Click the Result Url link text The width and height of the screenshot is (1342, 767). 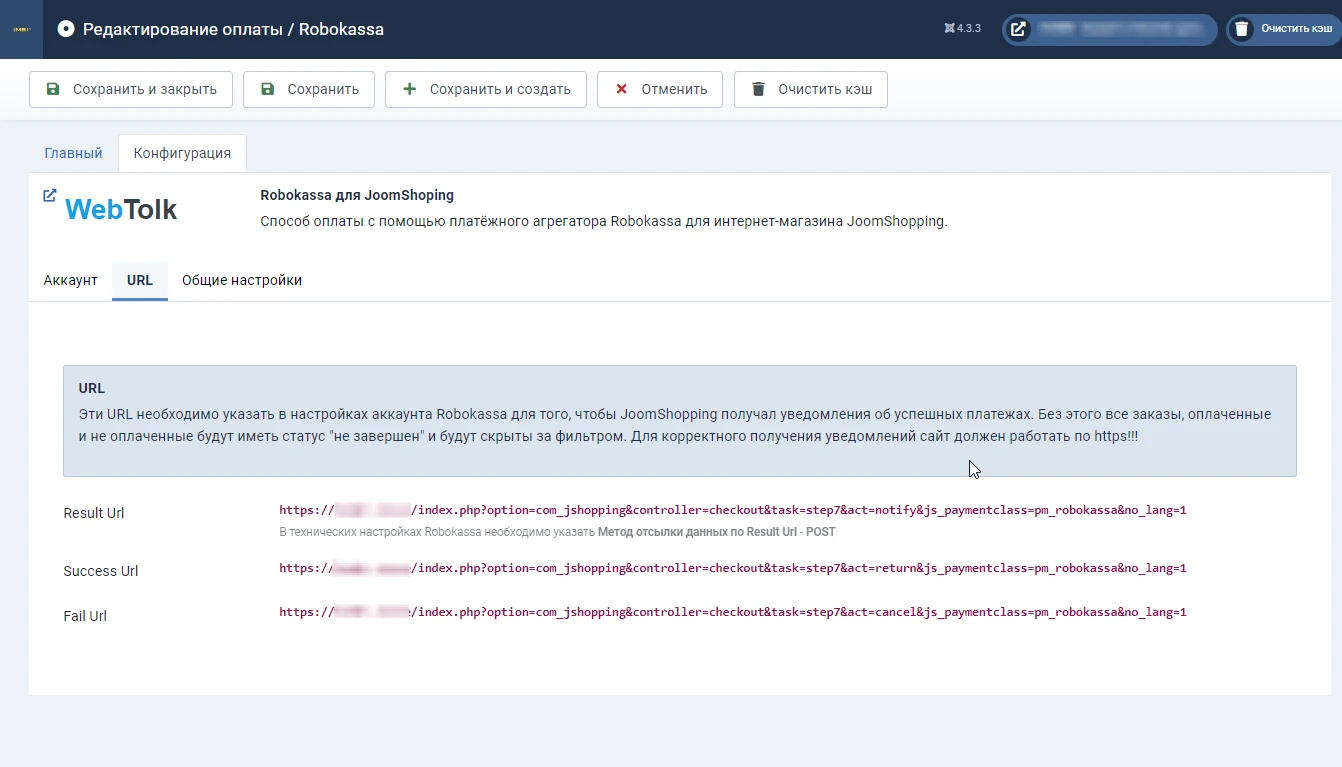[733, 510]
